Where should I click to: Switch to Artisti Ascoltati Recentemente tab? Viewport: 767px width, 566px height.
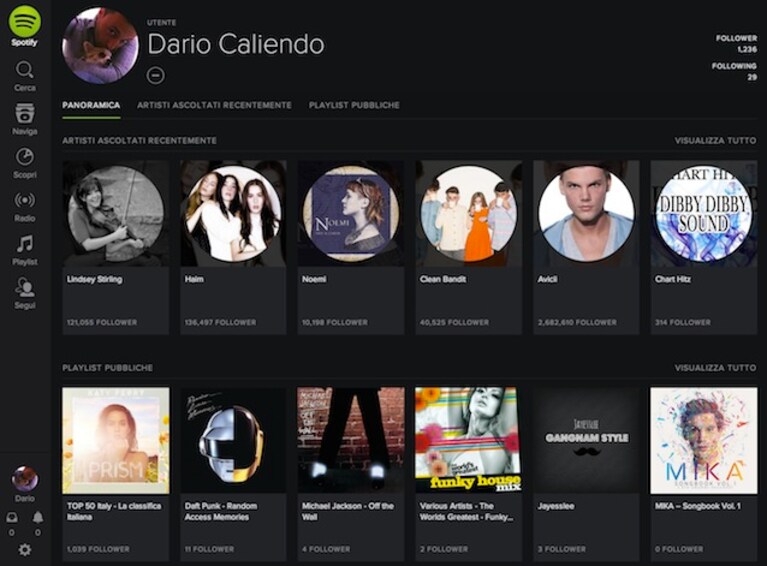tap(214, 105)
